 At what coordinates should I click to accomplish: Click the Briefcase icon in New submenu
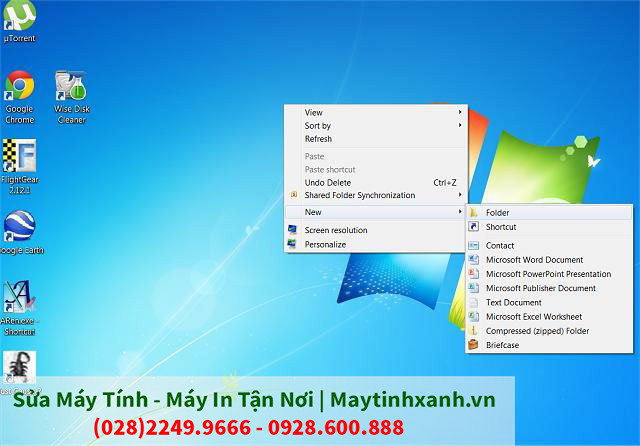[x=473, y=345]
